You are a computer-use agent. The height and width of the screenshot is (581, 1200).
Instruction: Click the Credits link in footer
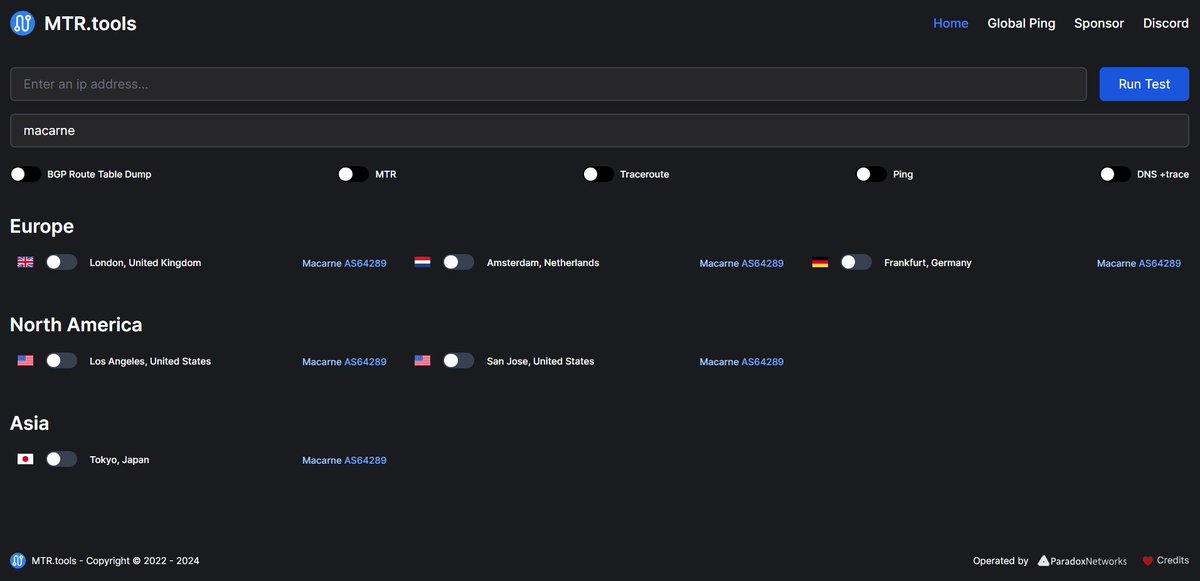tap(1173, 561)
